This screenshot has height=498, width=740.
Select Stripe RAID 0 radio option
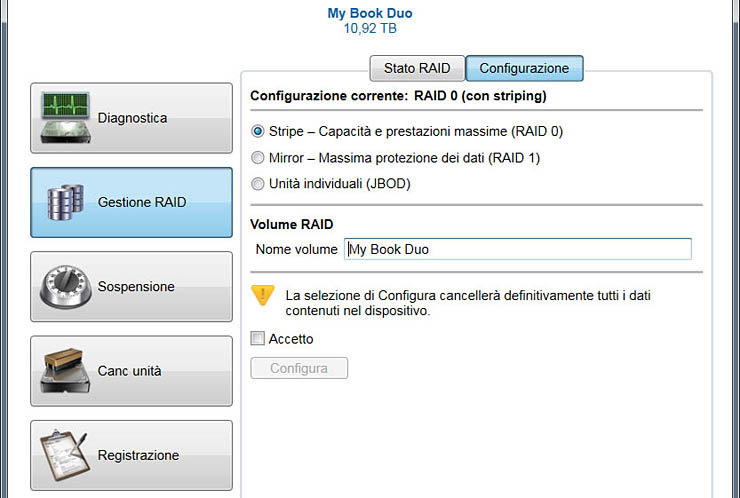point(258,131)
